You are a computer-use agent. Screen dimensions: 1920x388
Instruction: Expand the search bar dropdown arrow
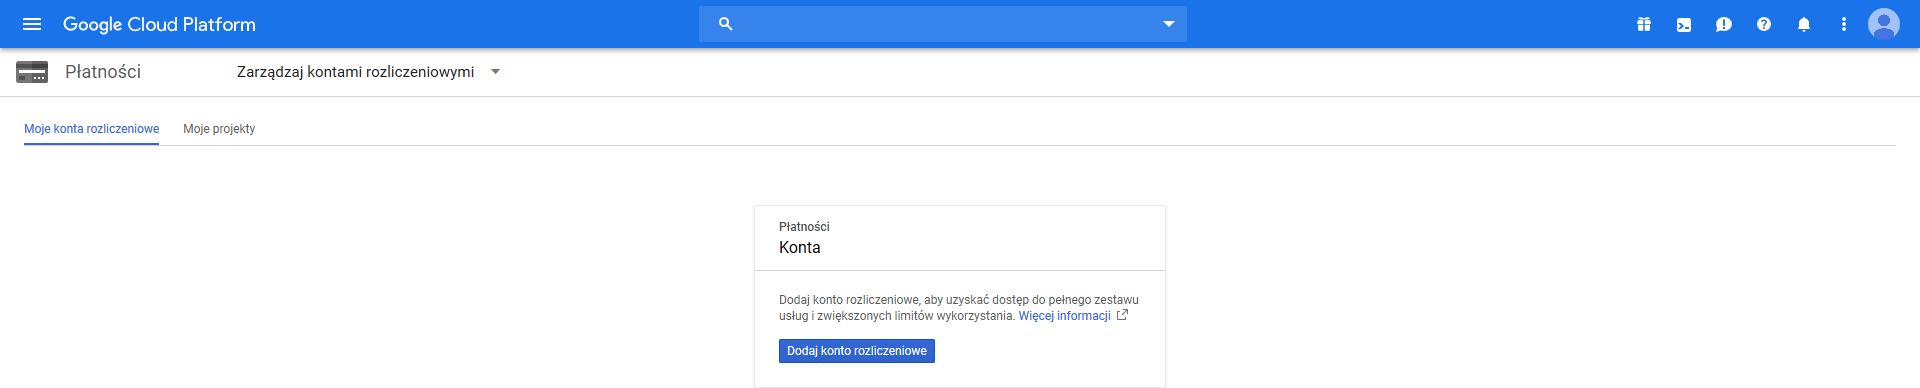click(x=1168, y=24)
